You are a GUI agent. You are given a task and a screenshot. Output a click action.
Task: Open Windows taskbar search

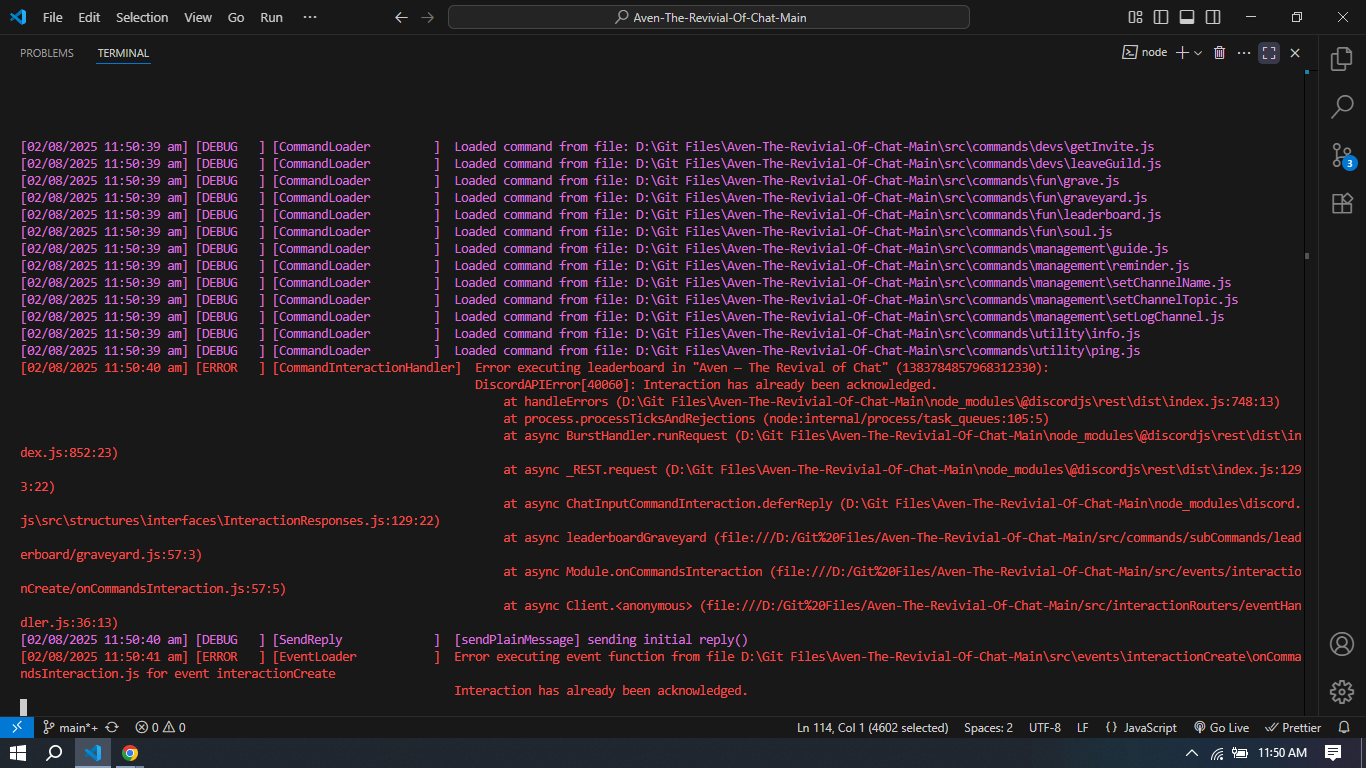(x=55, y=753)
